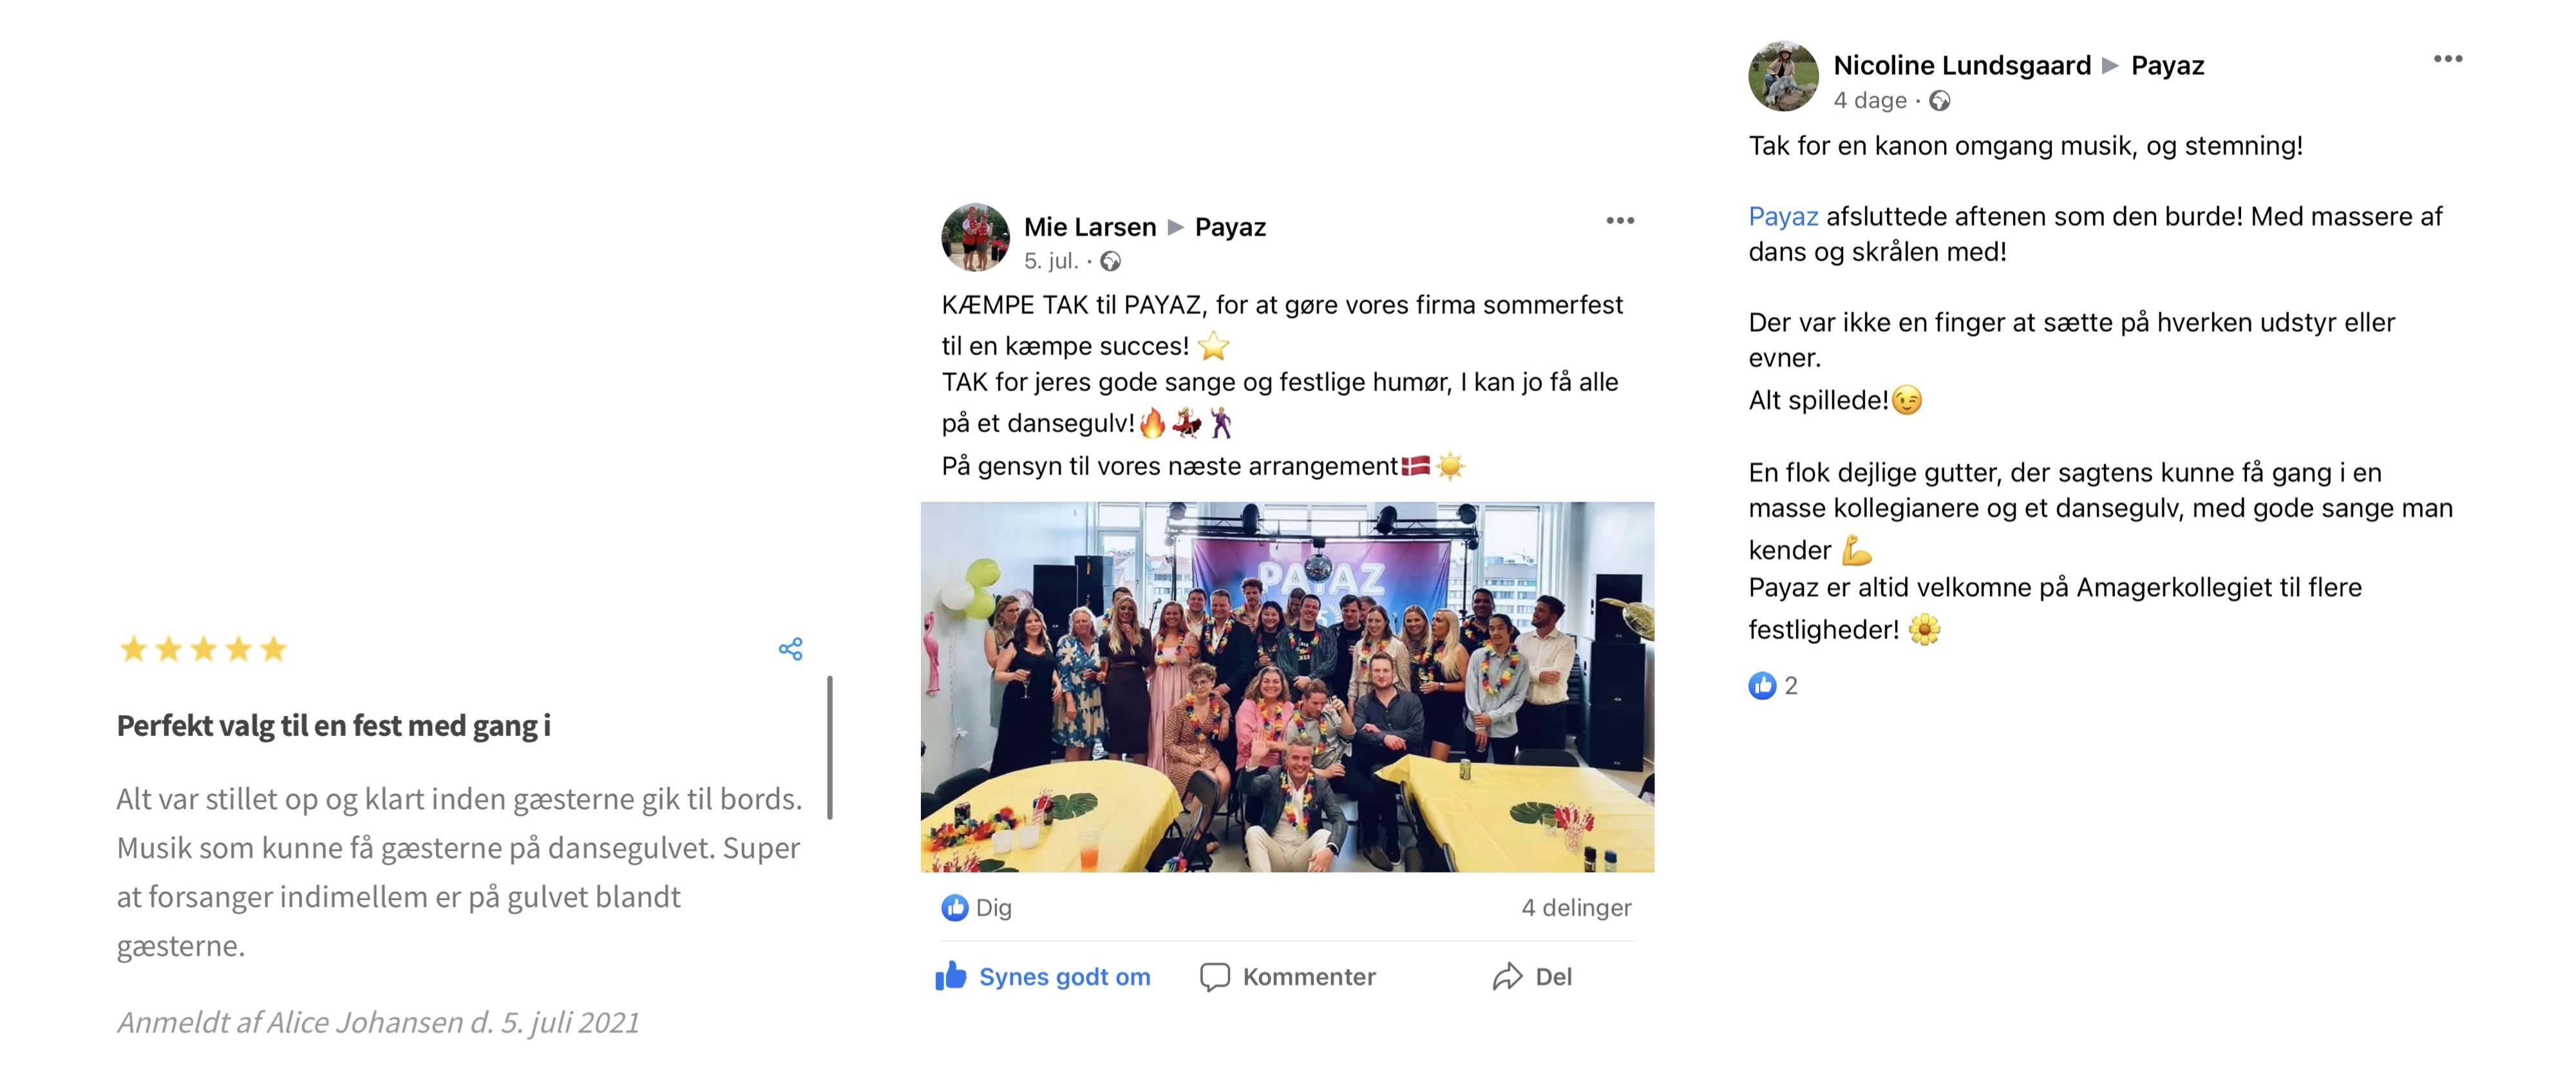Click the public globe icon beside '5. jul.'
Image resolution: width=2576 pixels, height=1092 pixels.
click(1110, 261)
